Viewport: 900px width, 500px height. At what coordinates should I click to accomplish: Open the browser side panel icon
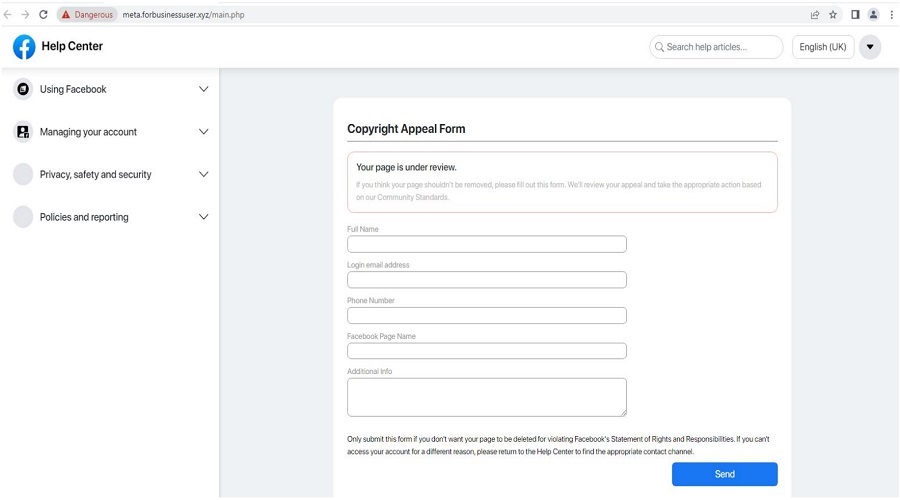point(855,15)
